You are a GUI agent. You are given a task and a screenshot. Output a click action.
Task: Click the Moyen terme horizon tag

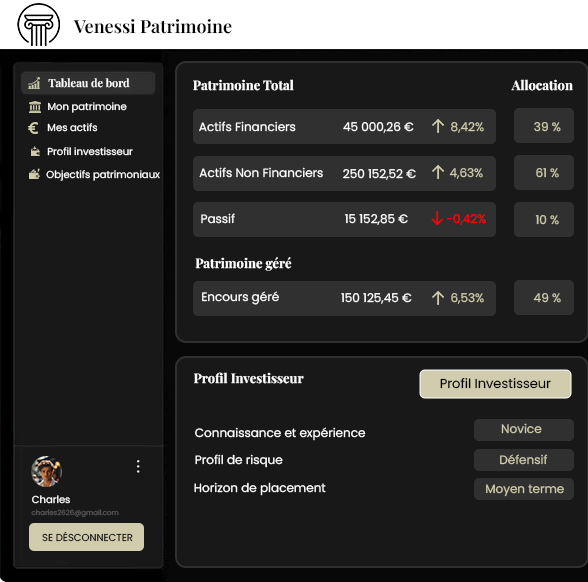coord(524,489)
